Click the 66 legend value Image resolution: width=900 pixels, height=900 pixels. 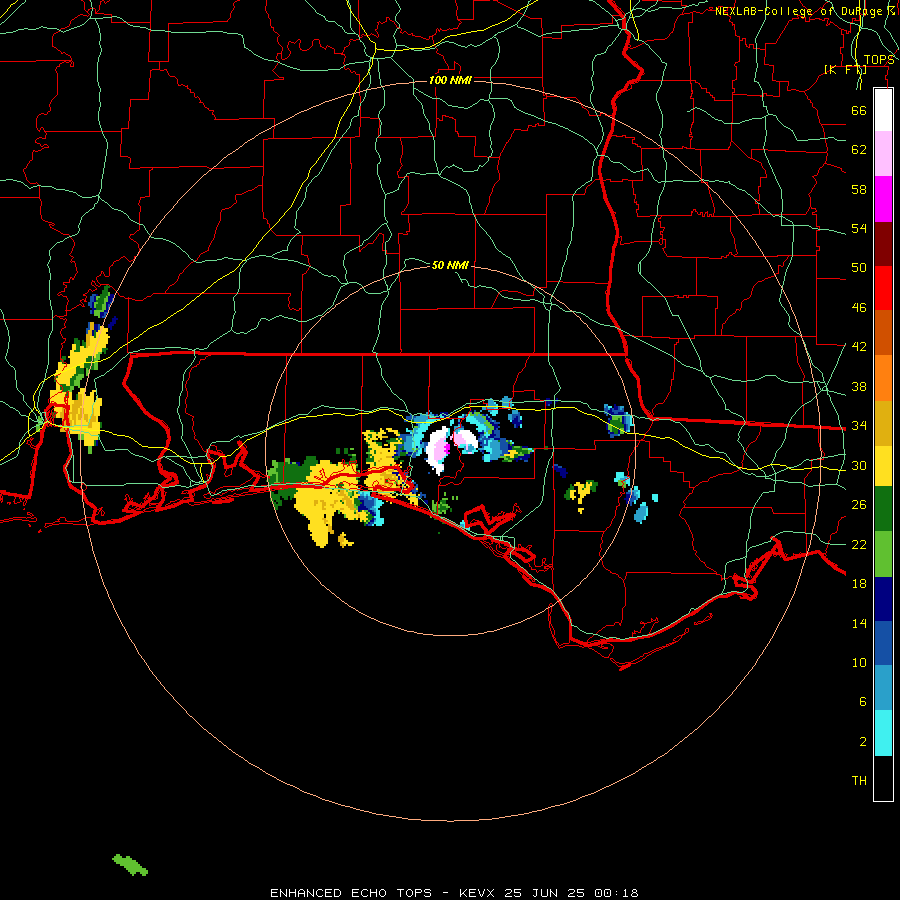pyautogui.click(x=859, y=110)
